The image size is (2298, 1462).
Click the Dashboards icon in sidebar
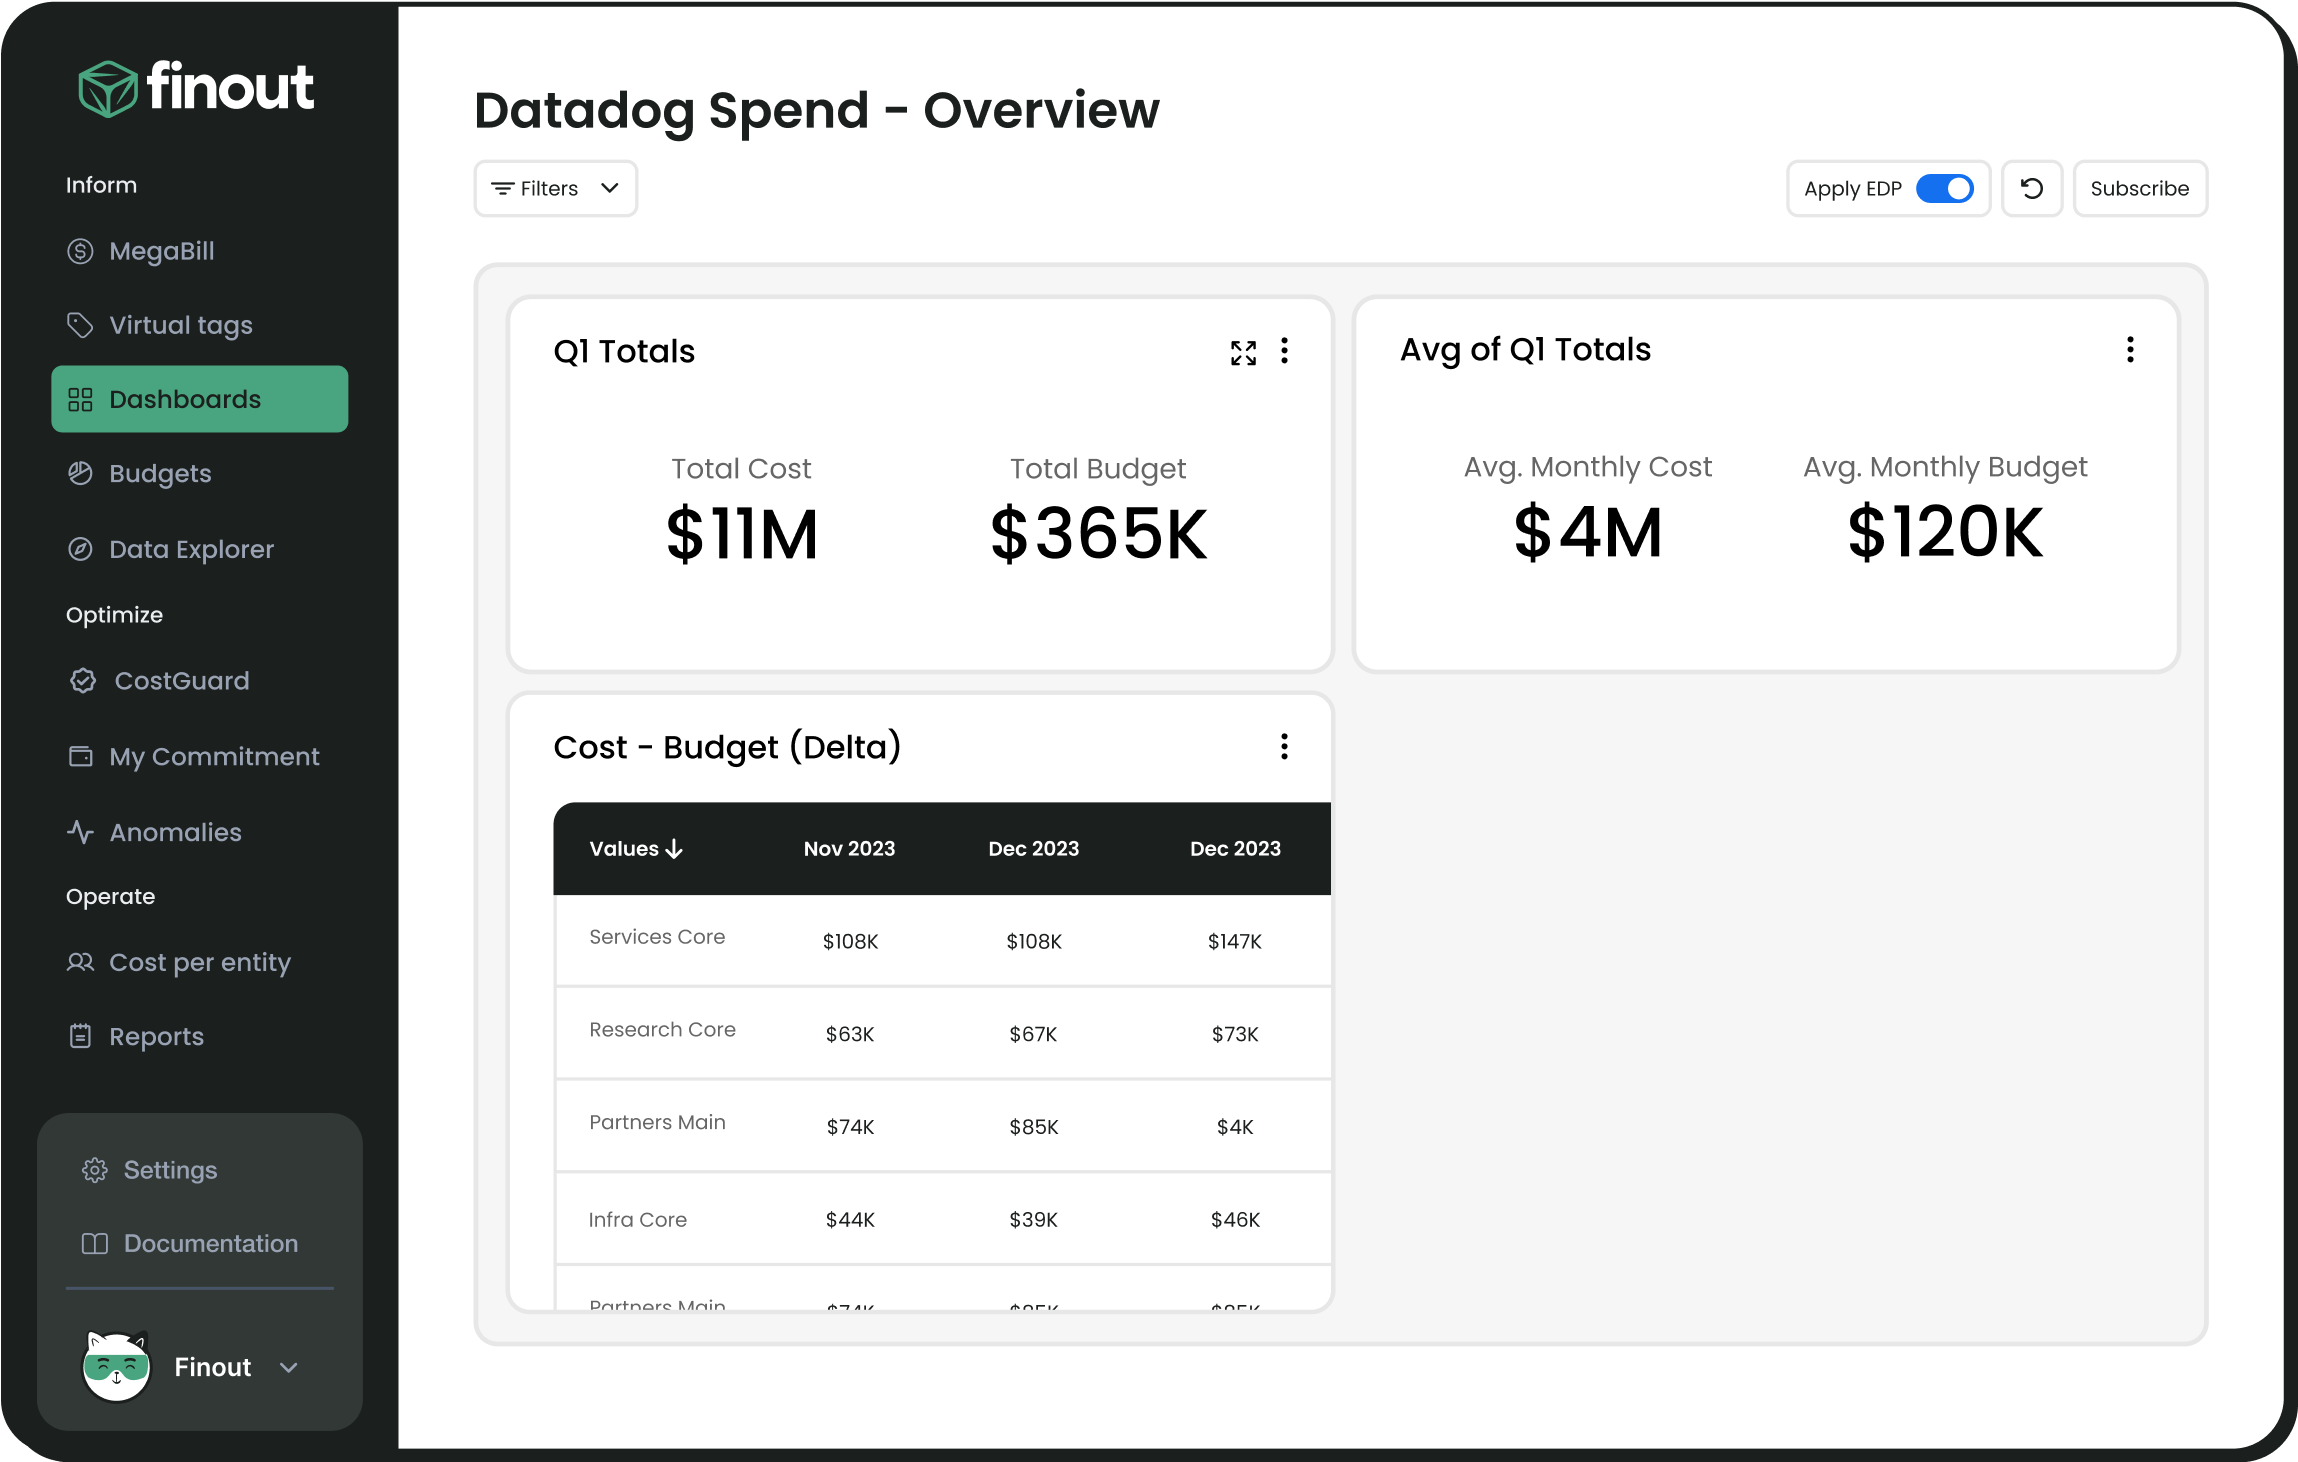tap(80, 399)
